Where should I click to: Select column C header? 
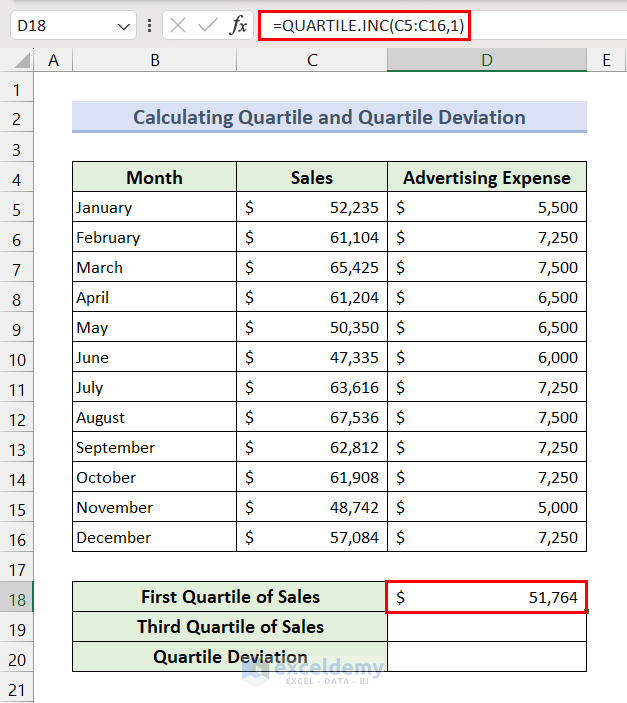tap(312, 60)
